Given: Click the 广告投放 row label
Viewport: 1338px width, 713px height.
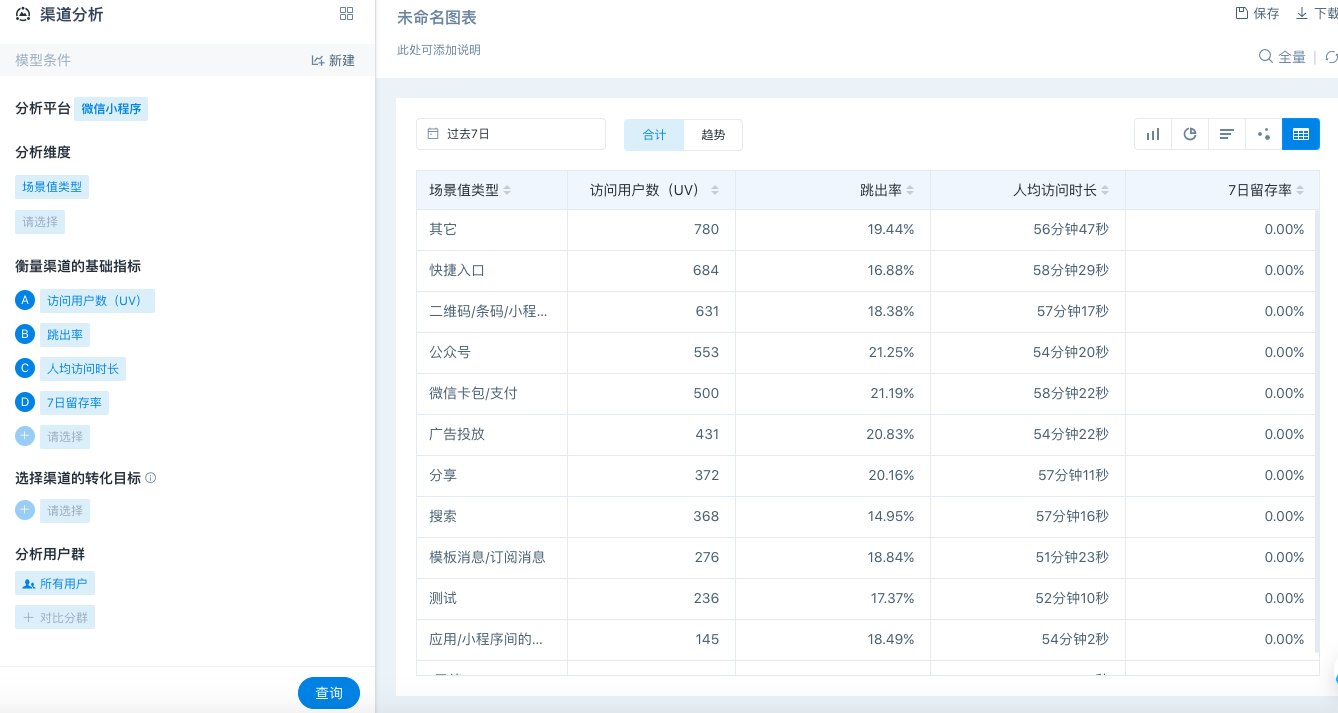Looking at the screenshot, I should [457, 434].
